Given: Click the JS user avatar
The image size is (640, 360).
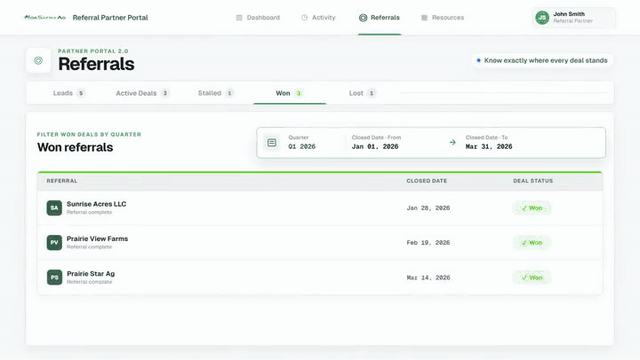Looking at the screenshot, I should click(x=542, y=18).
